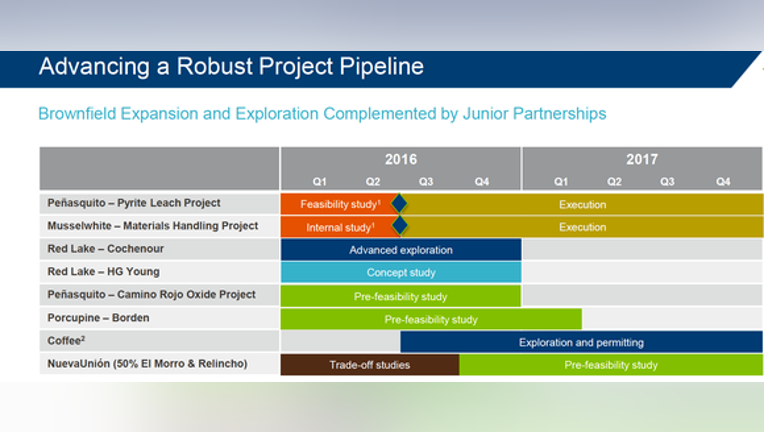764x432 pixels.
Task: Click Q1 under 2016
Action: [320, 182]
